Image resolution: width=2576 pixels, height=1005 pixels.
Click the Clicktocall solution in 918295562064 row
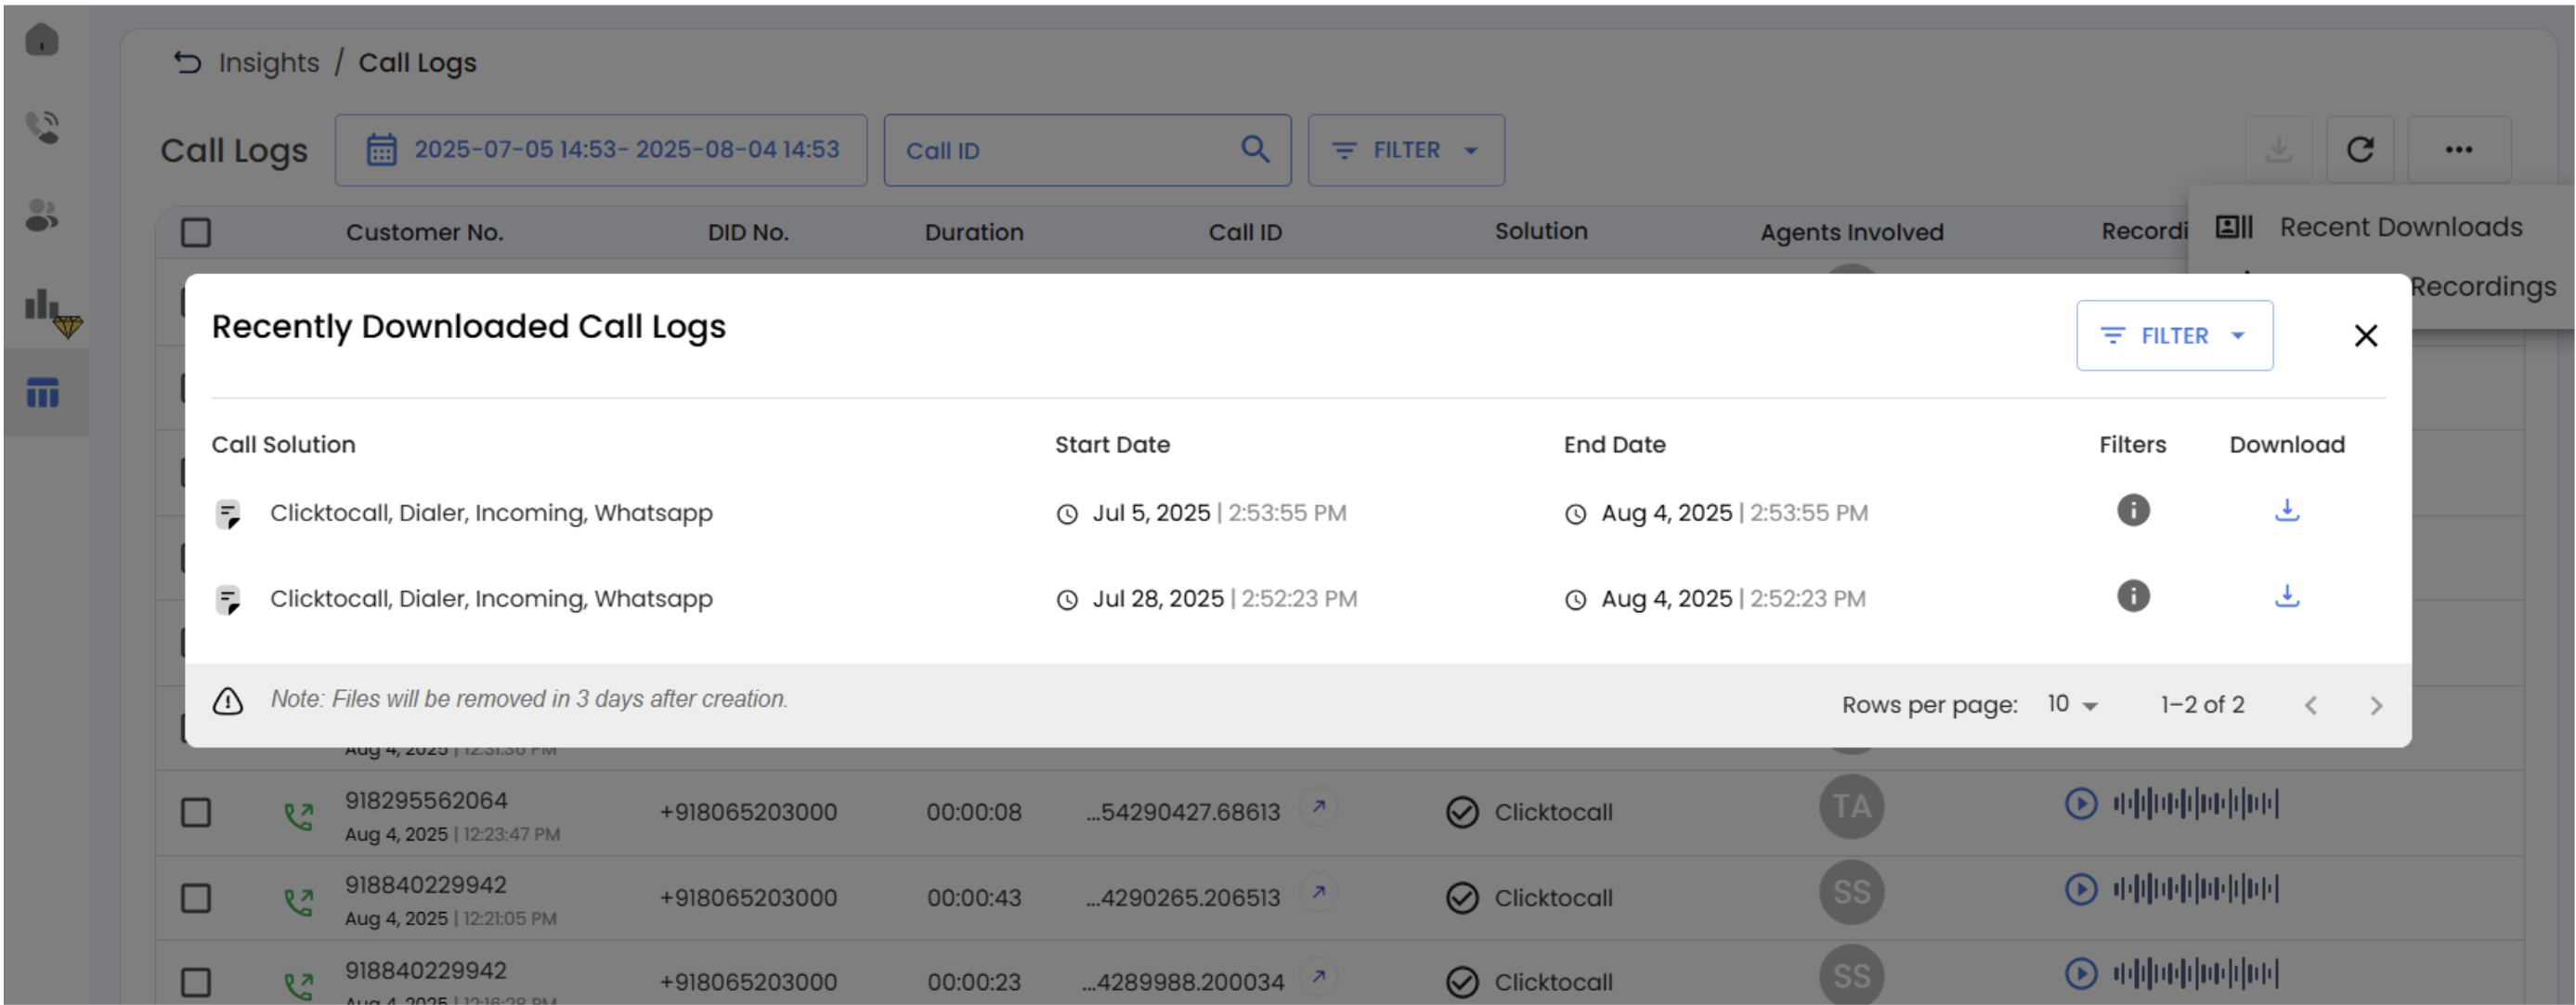click(x=1553, y=813)
